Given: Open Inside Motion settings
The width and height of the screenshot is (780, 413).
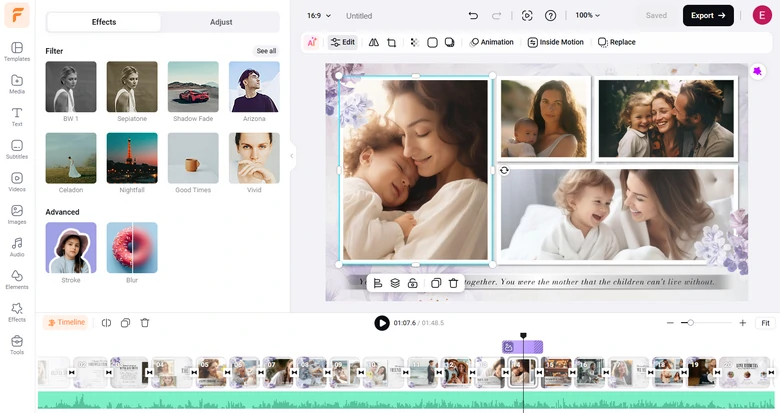Looking at the screenshot, I should point(556,42).
